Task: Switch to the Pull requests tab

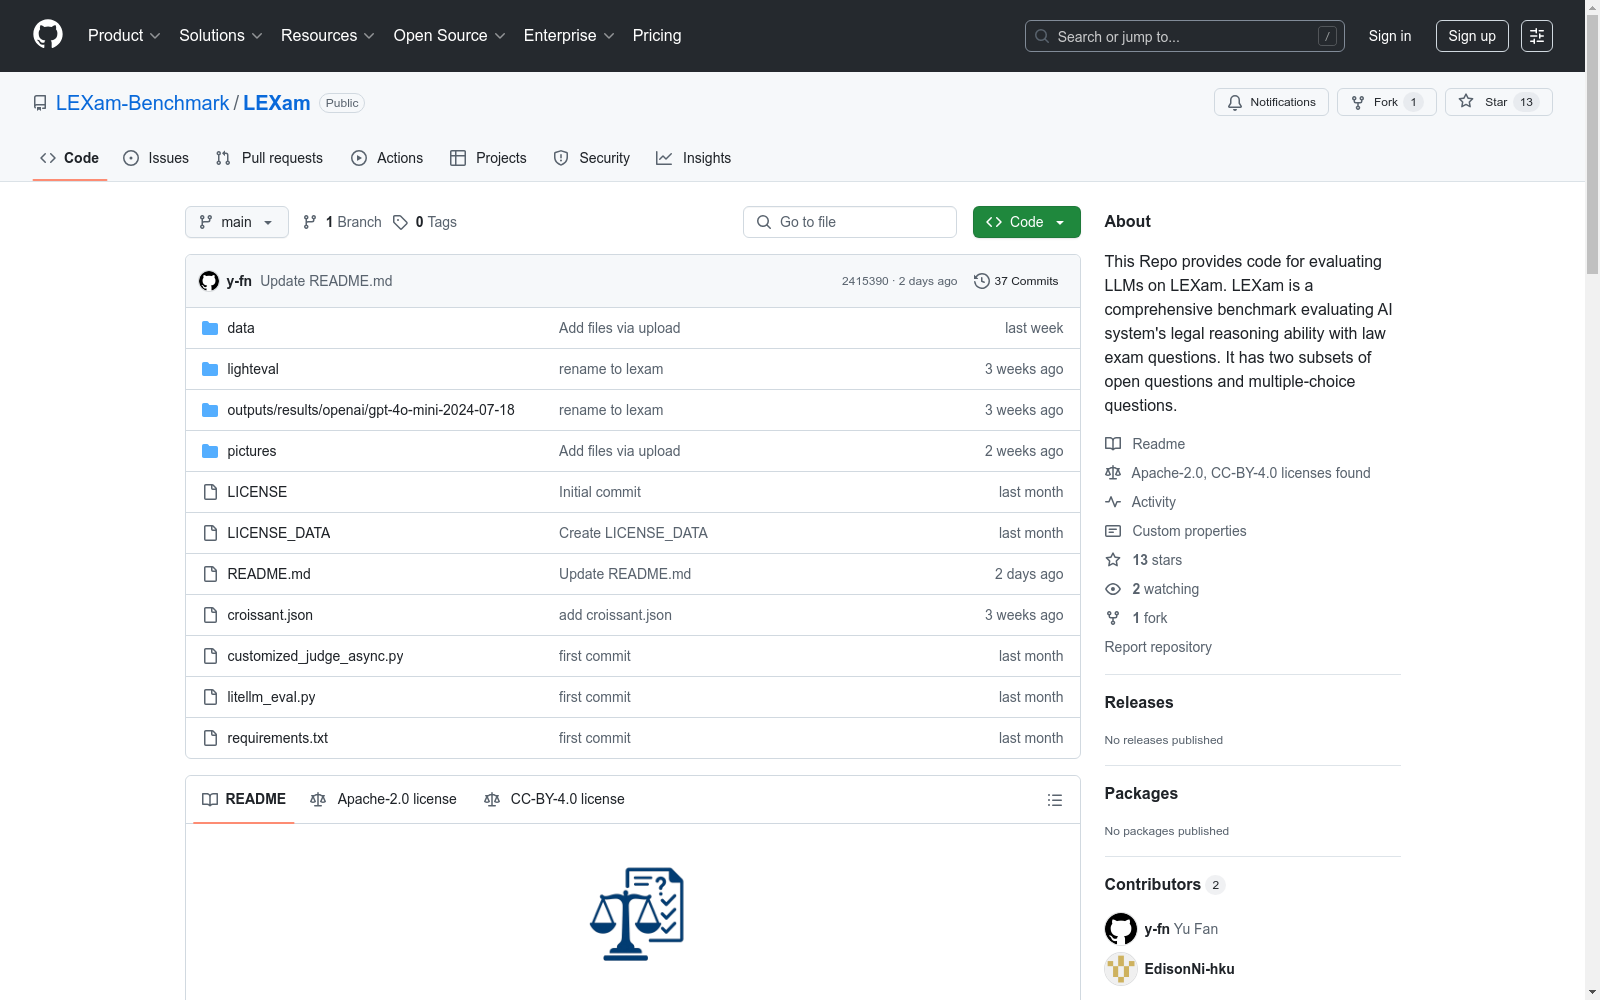Action: pos(269,158)
